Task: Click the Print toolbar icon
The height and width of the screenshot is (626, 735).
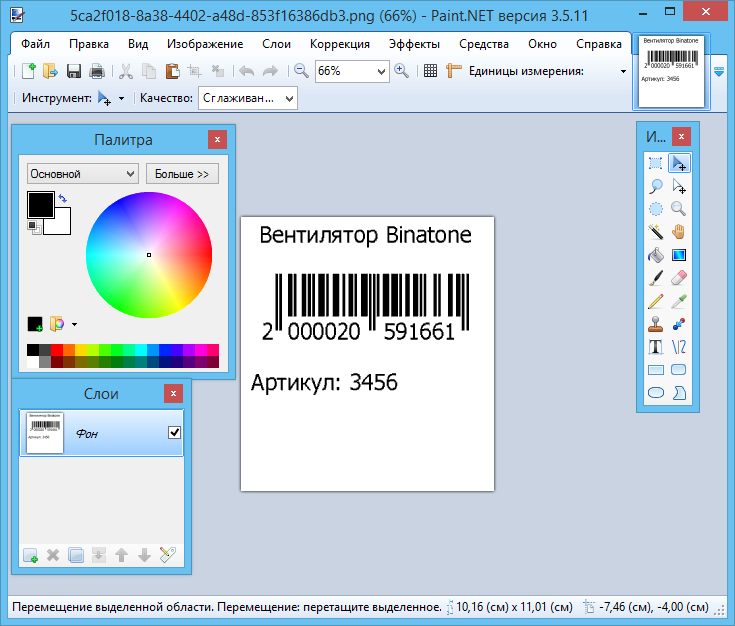Action: [97, 71]
